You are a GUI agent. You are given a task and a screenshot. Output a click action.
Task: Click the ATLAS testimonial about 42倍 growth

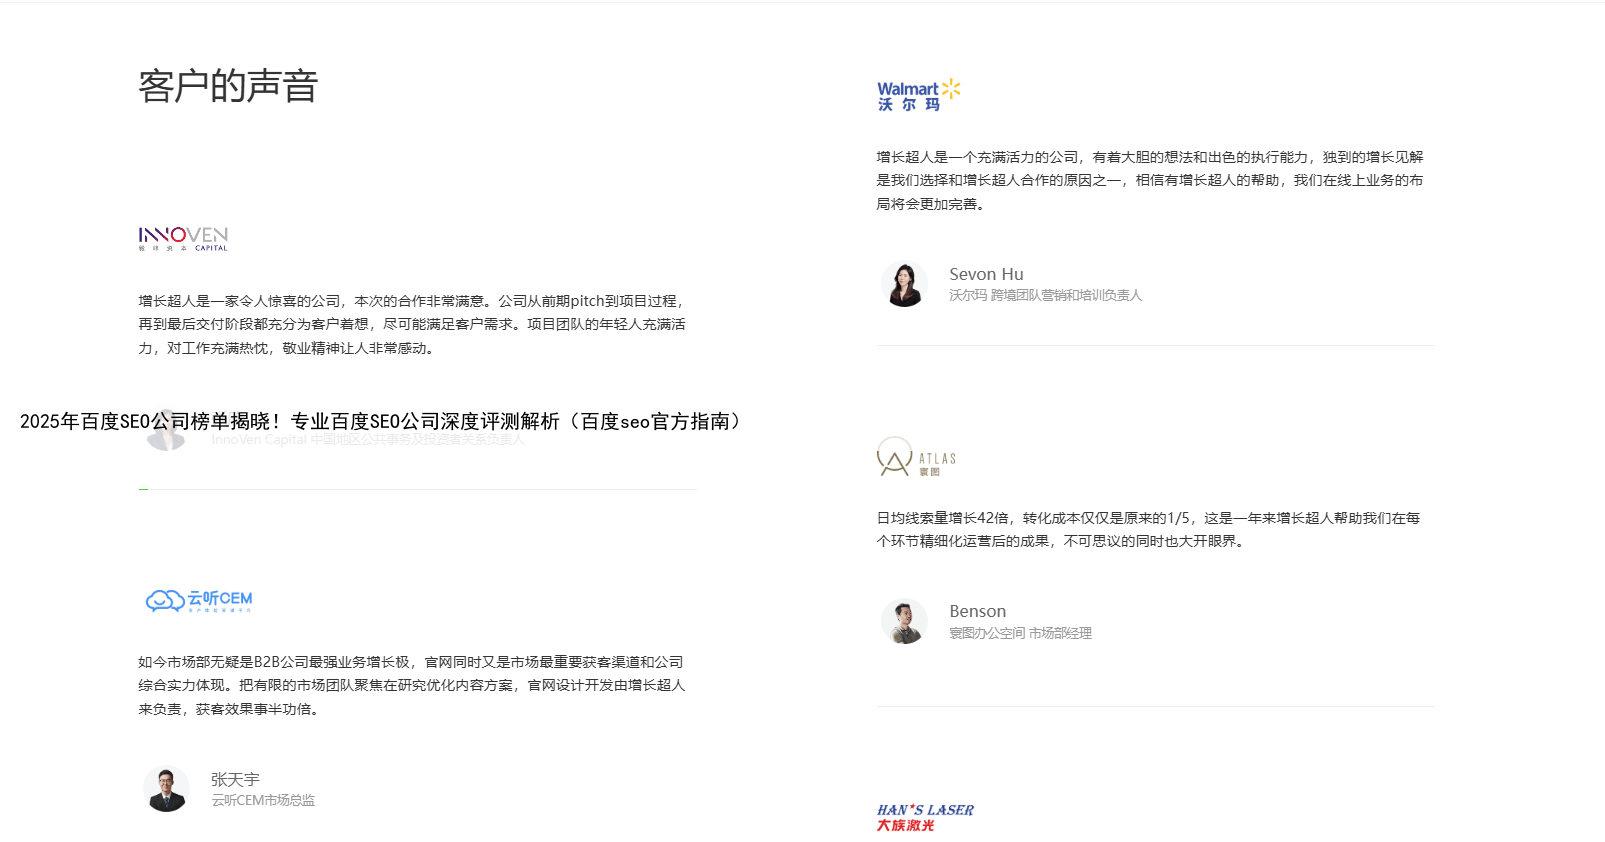[x=1148, y=529]
